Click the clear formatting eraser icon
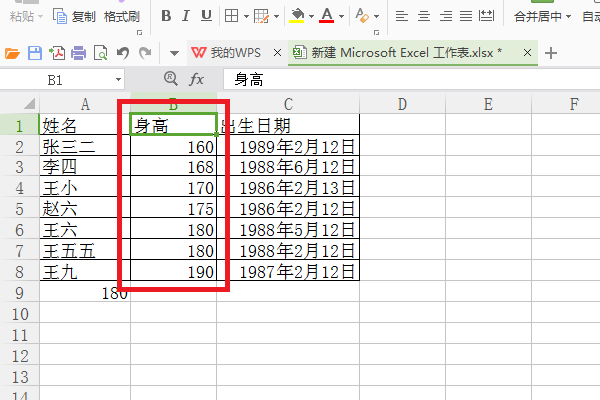Viewport: 600px width, 400px height. point(362,16)
